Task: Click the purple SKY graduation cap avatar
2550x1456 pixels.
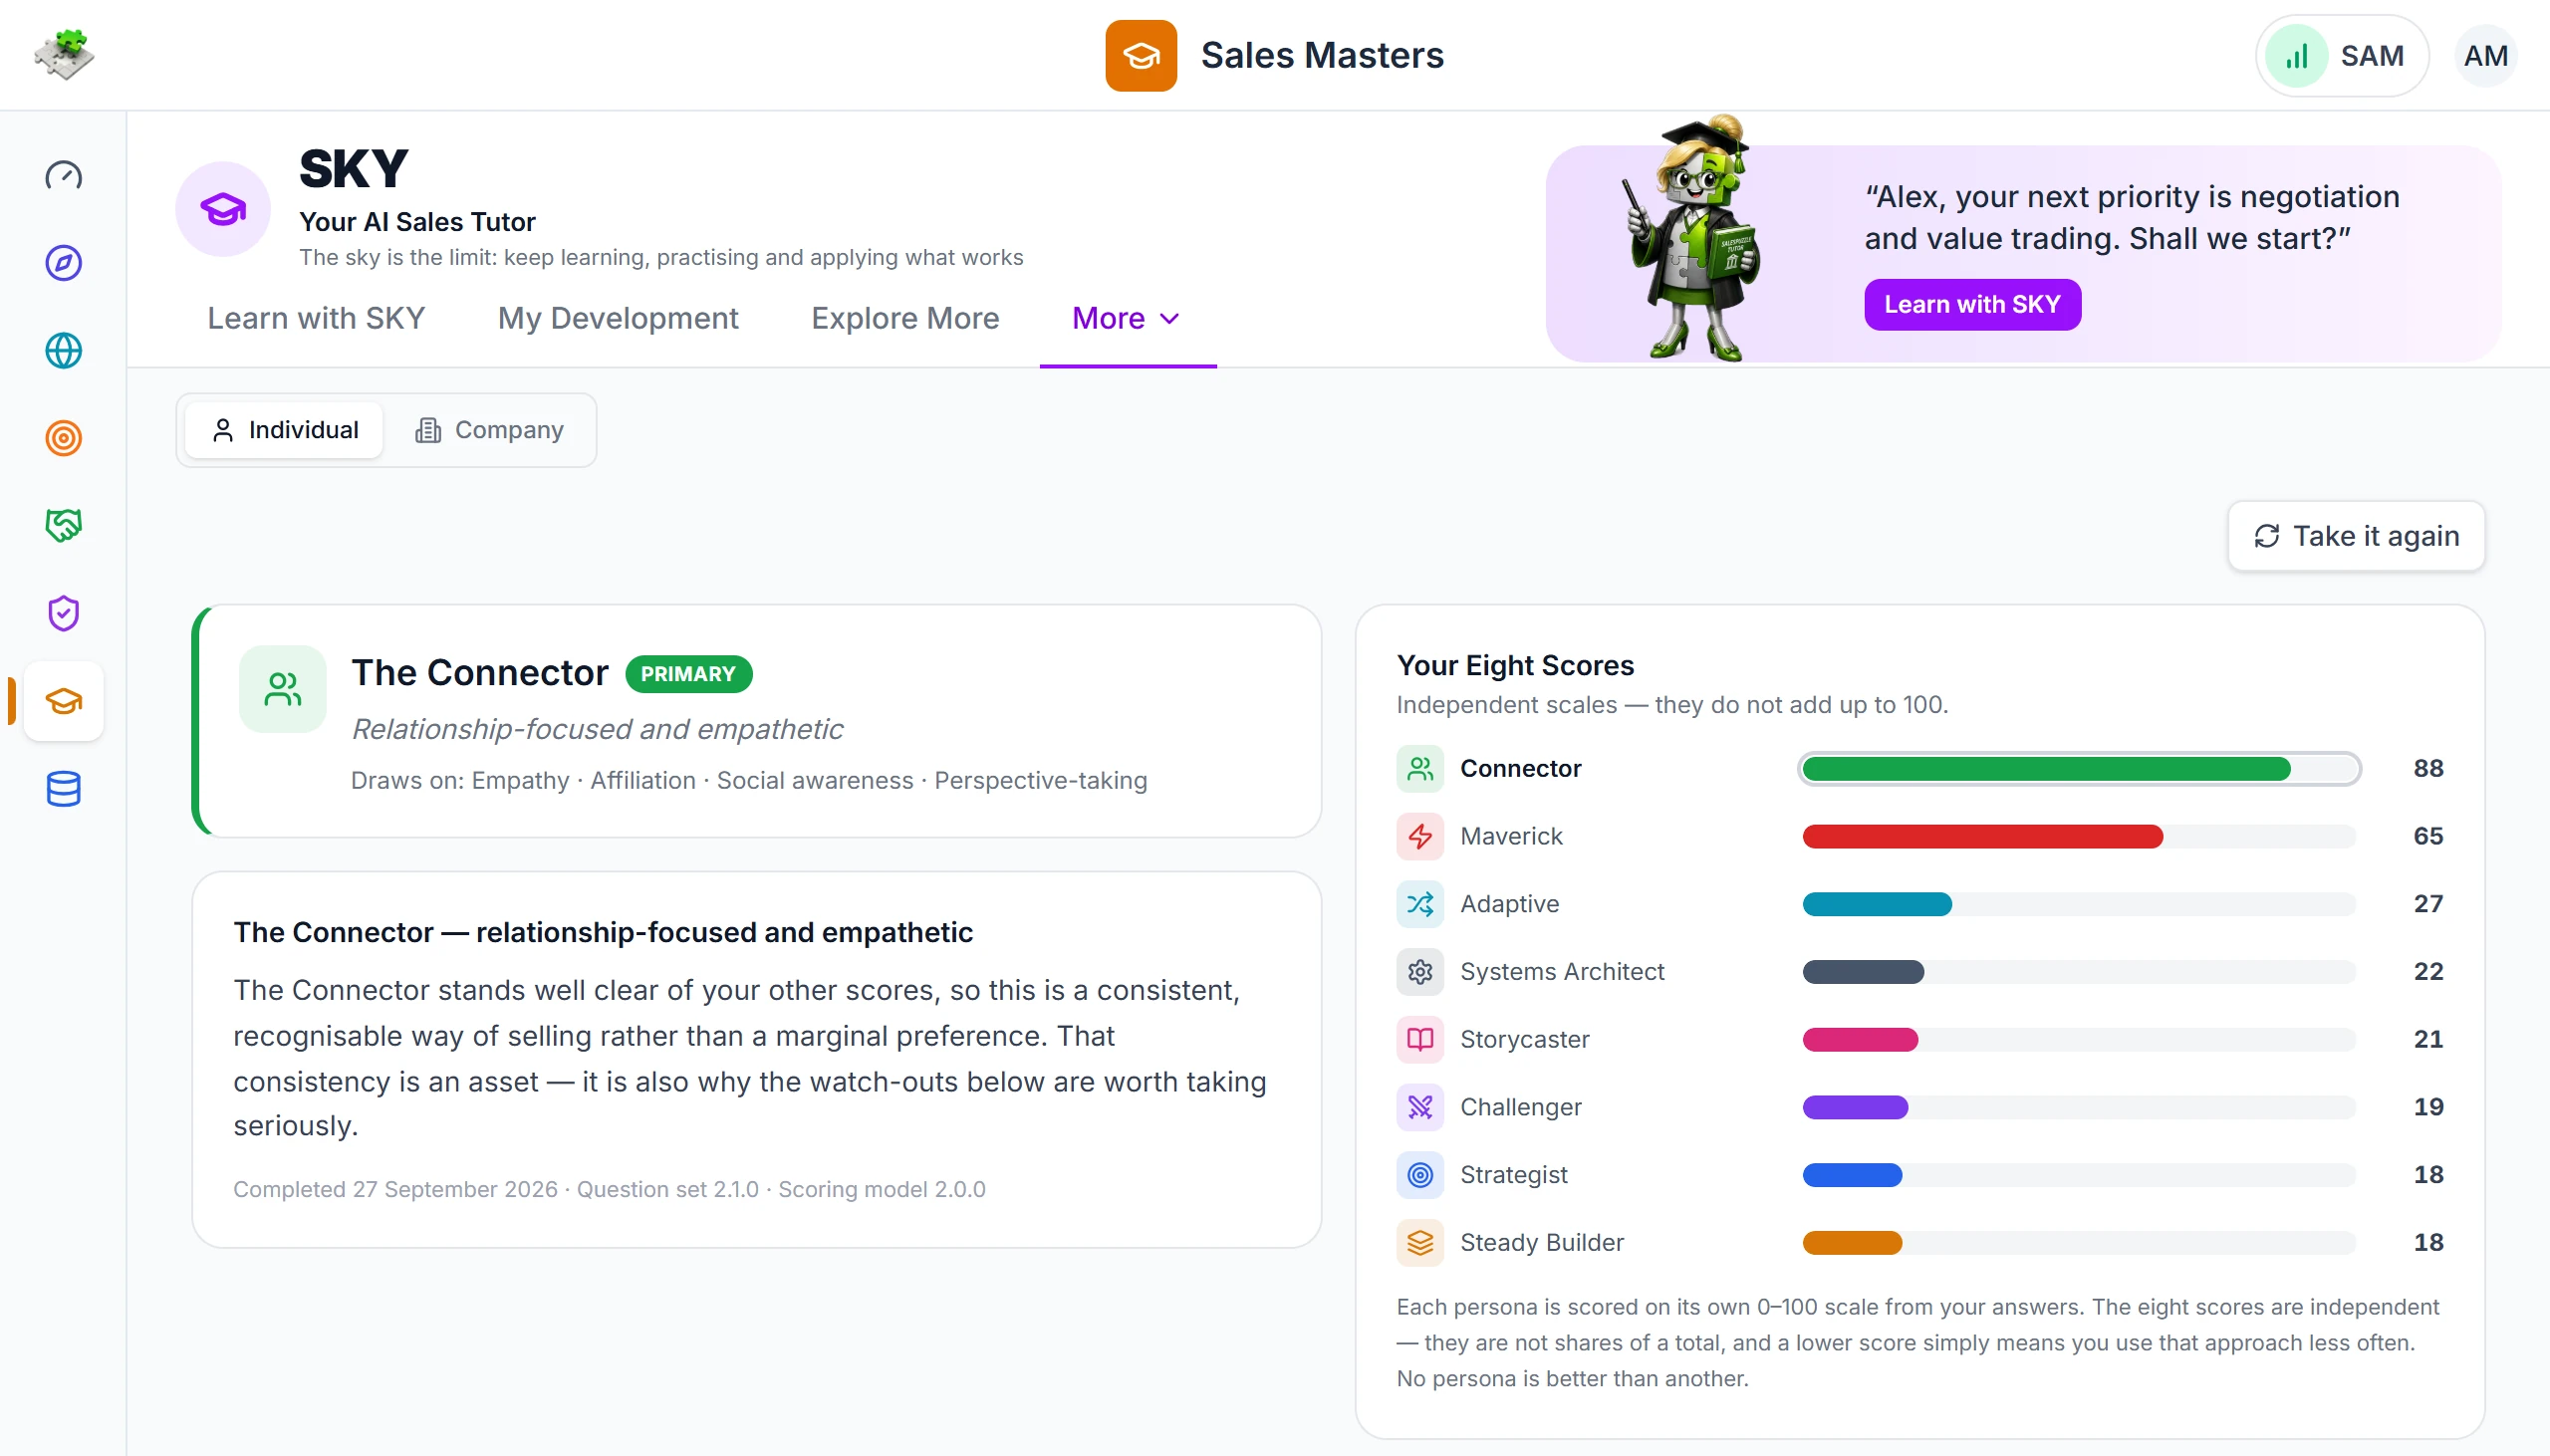Action: [x=223, y=209]
